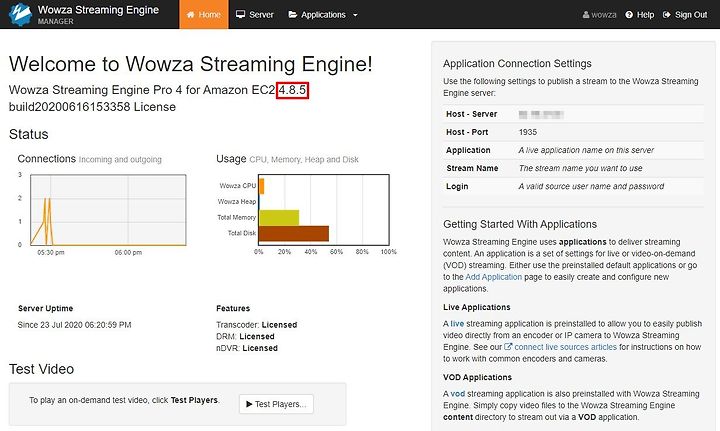Click the nDVR: Licensed feature line
The height and width of the screenshot is (431, 720).
point(247,348)
